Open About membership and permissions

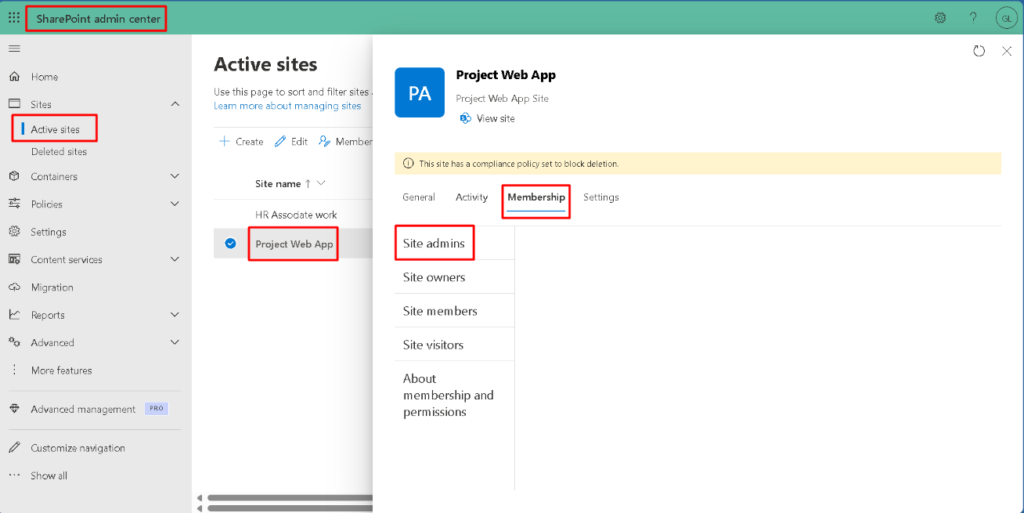click(448, 395)
